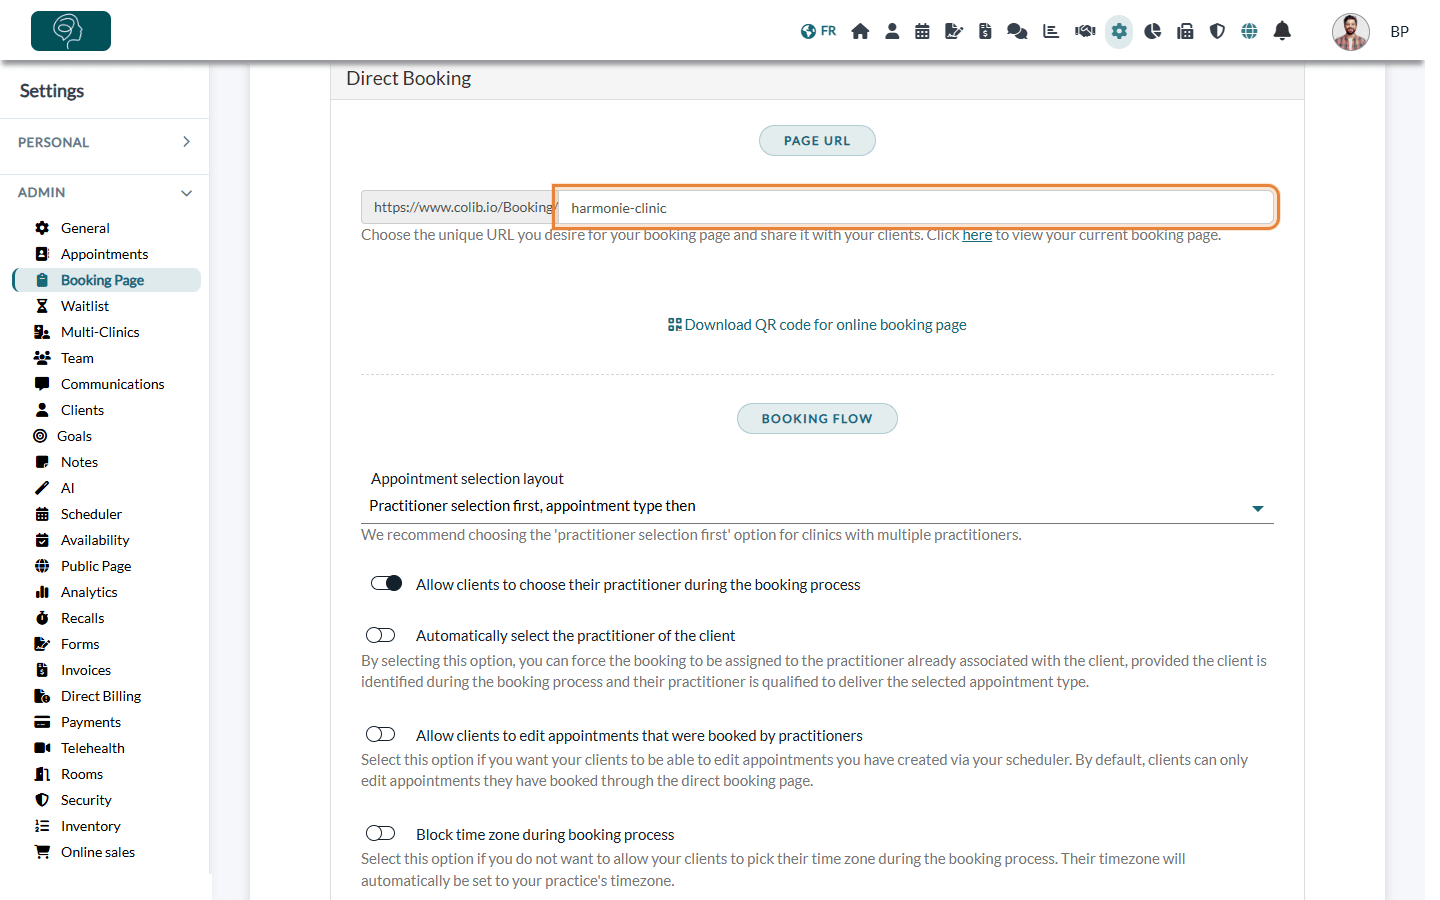Open Telehealth settings in sidebar

click(x=93, y=748)
